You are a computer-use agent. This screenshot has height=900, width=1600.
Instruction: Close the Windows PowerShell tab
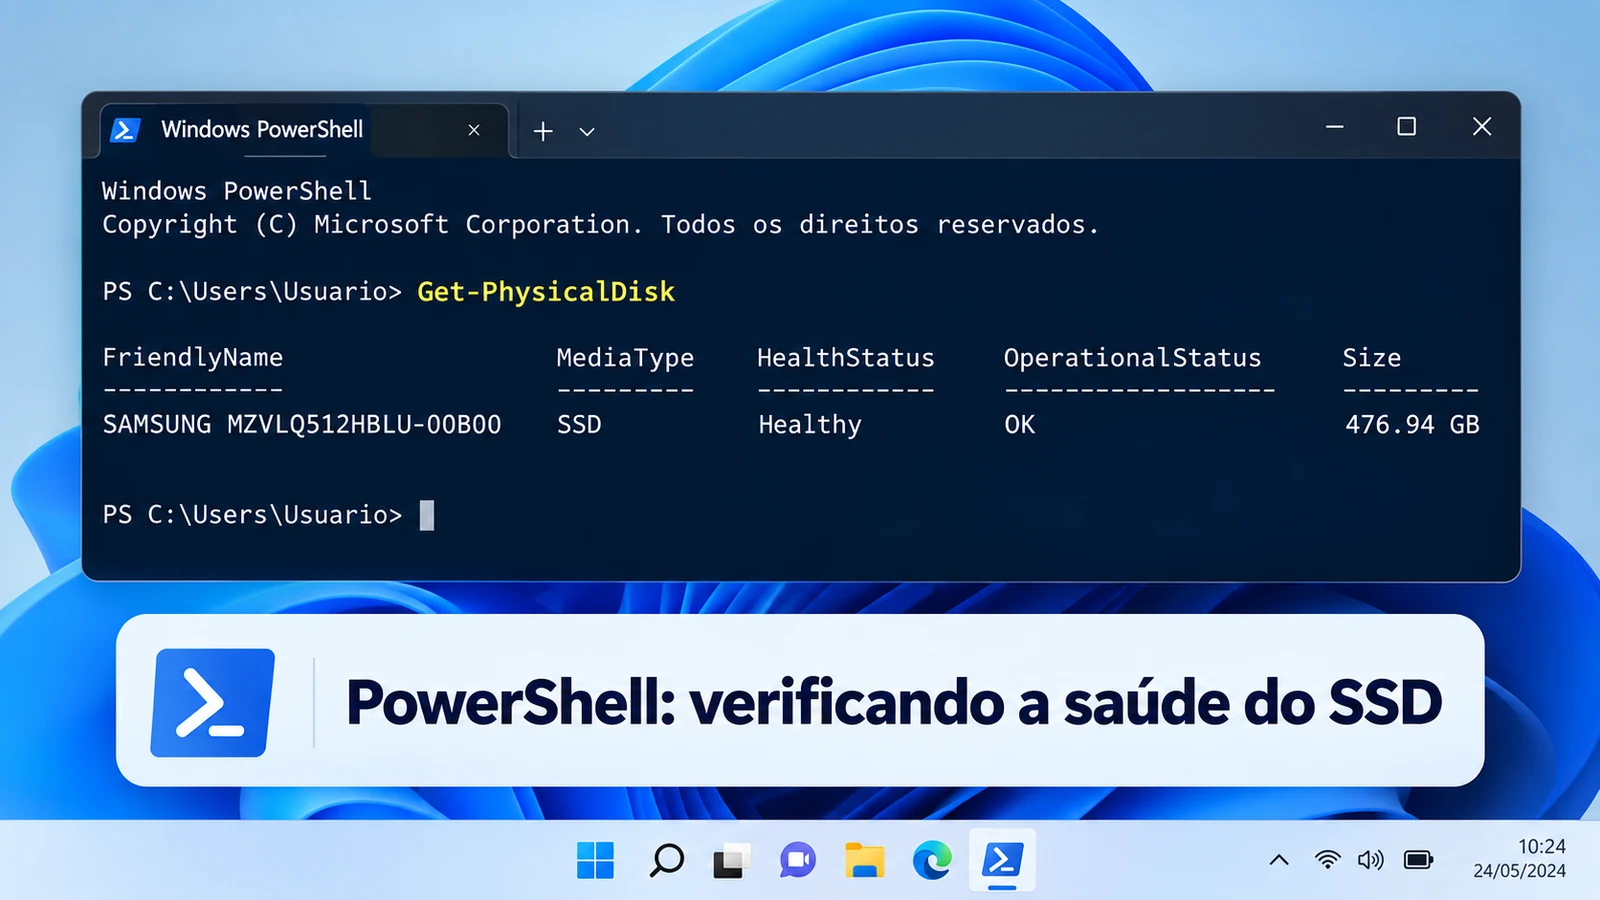[x=474, y=130]
